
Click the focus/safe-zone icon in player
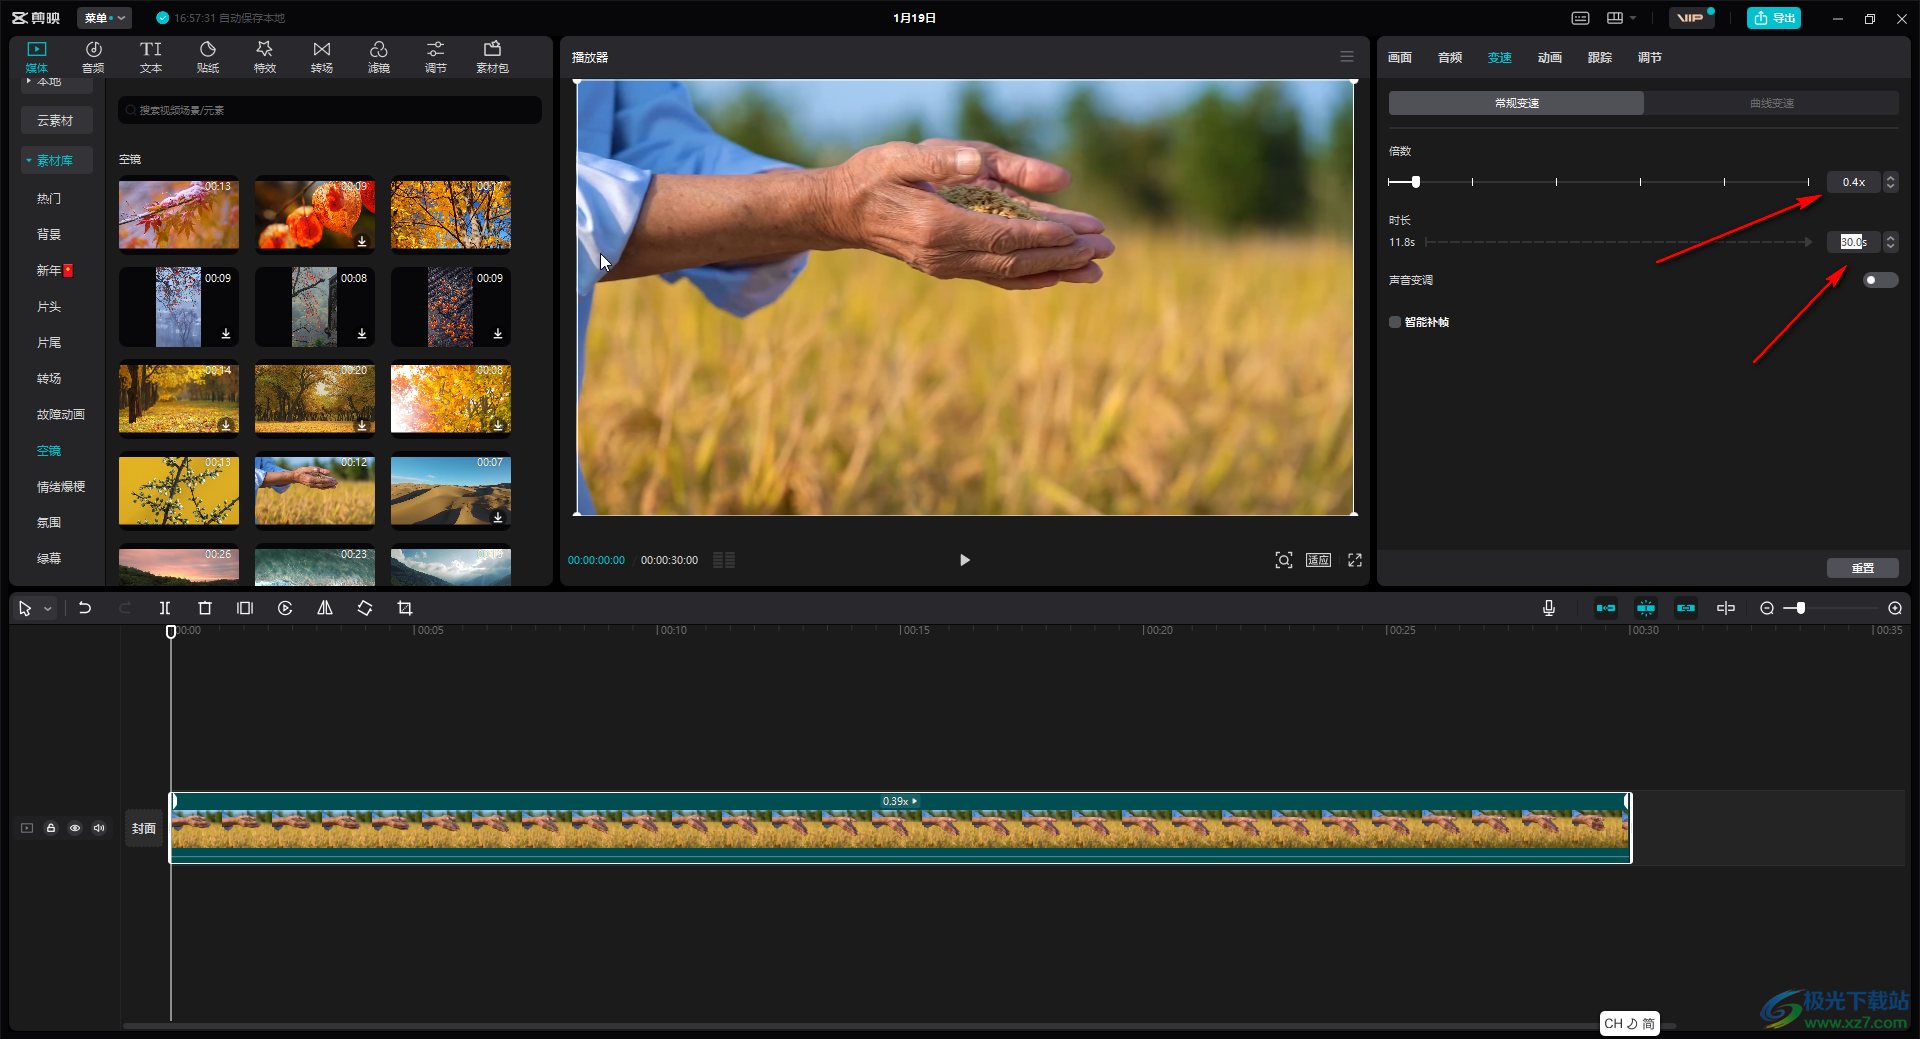pos(1284,560)
